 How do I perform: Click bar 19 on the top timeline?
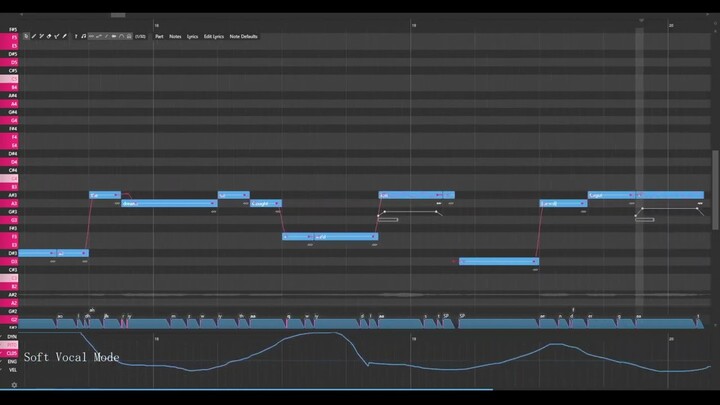414,26
